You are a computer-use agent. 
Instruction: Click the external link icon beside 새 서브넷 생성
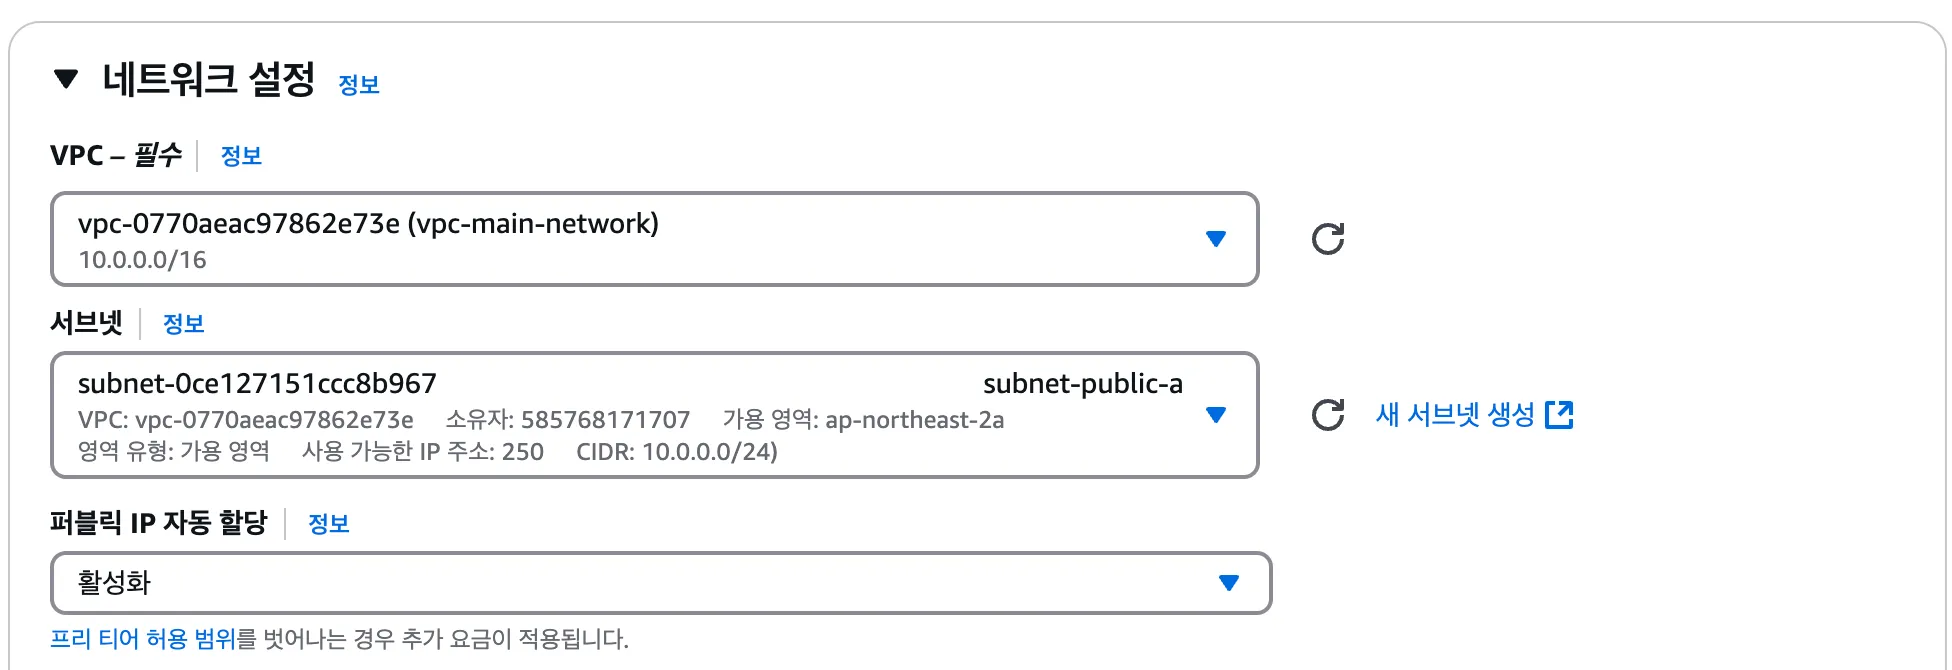[1559, 415]
